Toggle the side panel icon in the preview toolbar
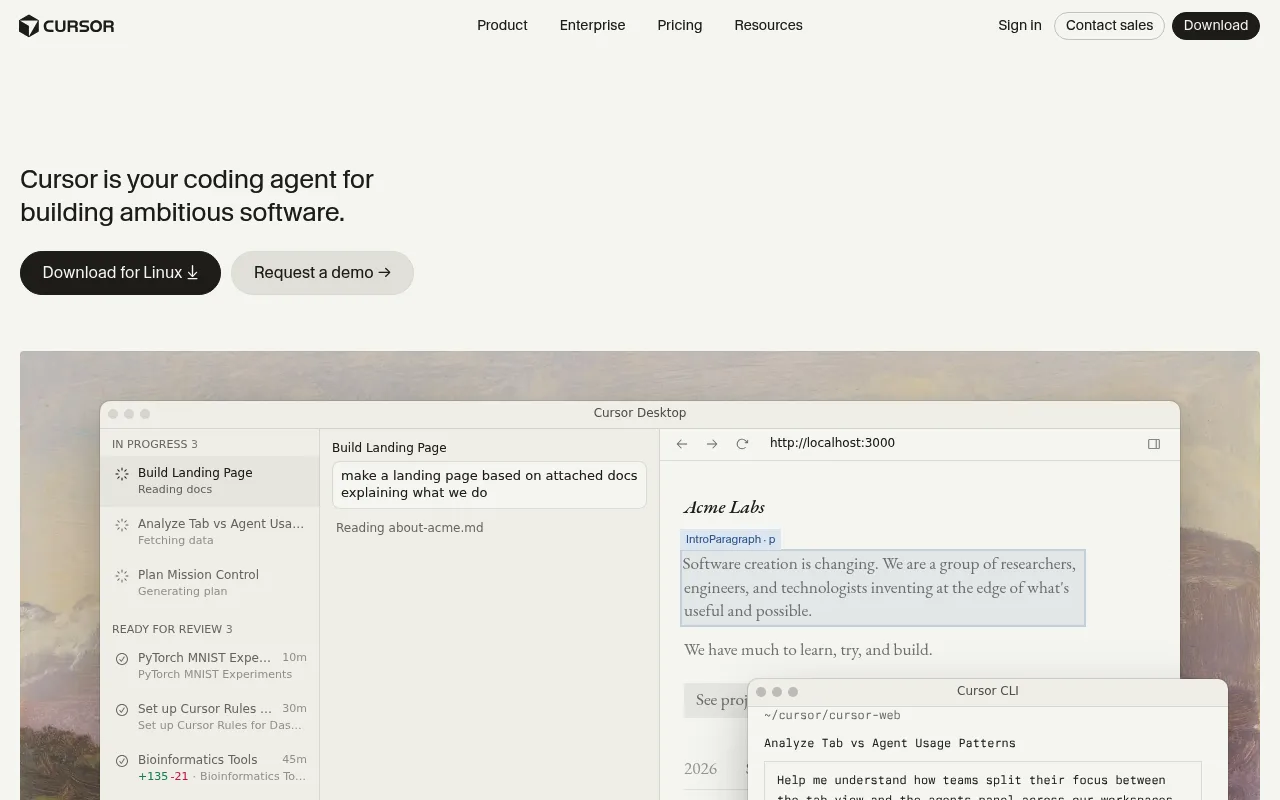This screenshot has width=1280, height=800. [1154, 444]
